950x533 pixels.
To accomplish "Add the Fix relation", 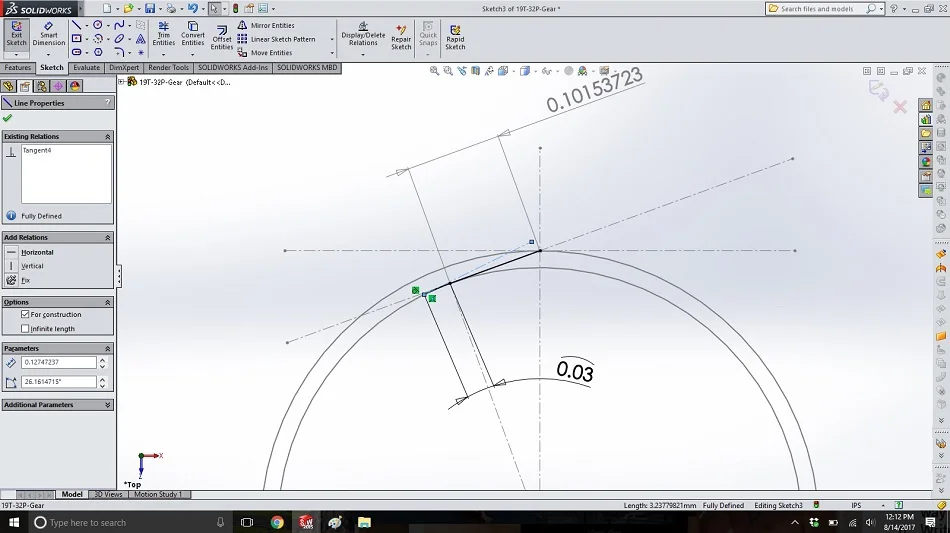I will (x=25, y=280).
